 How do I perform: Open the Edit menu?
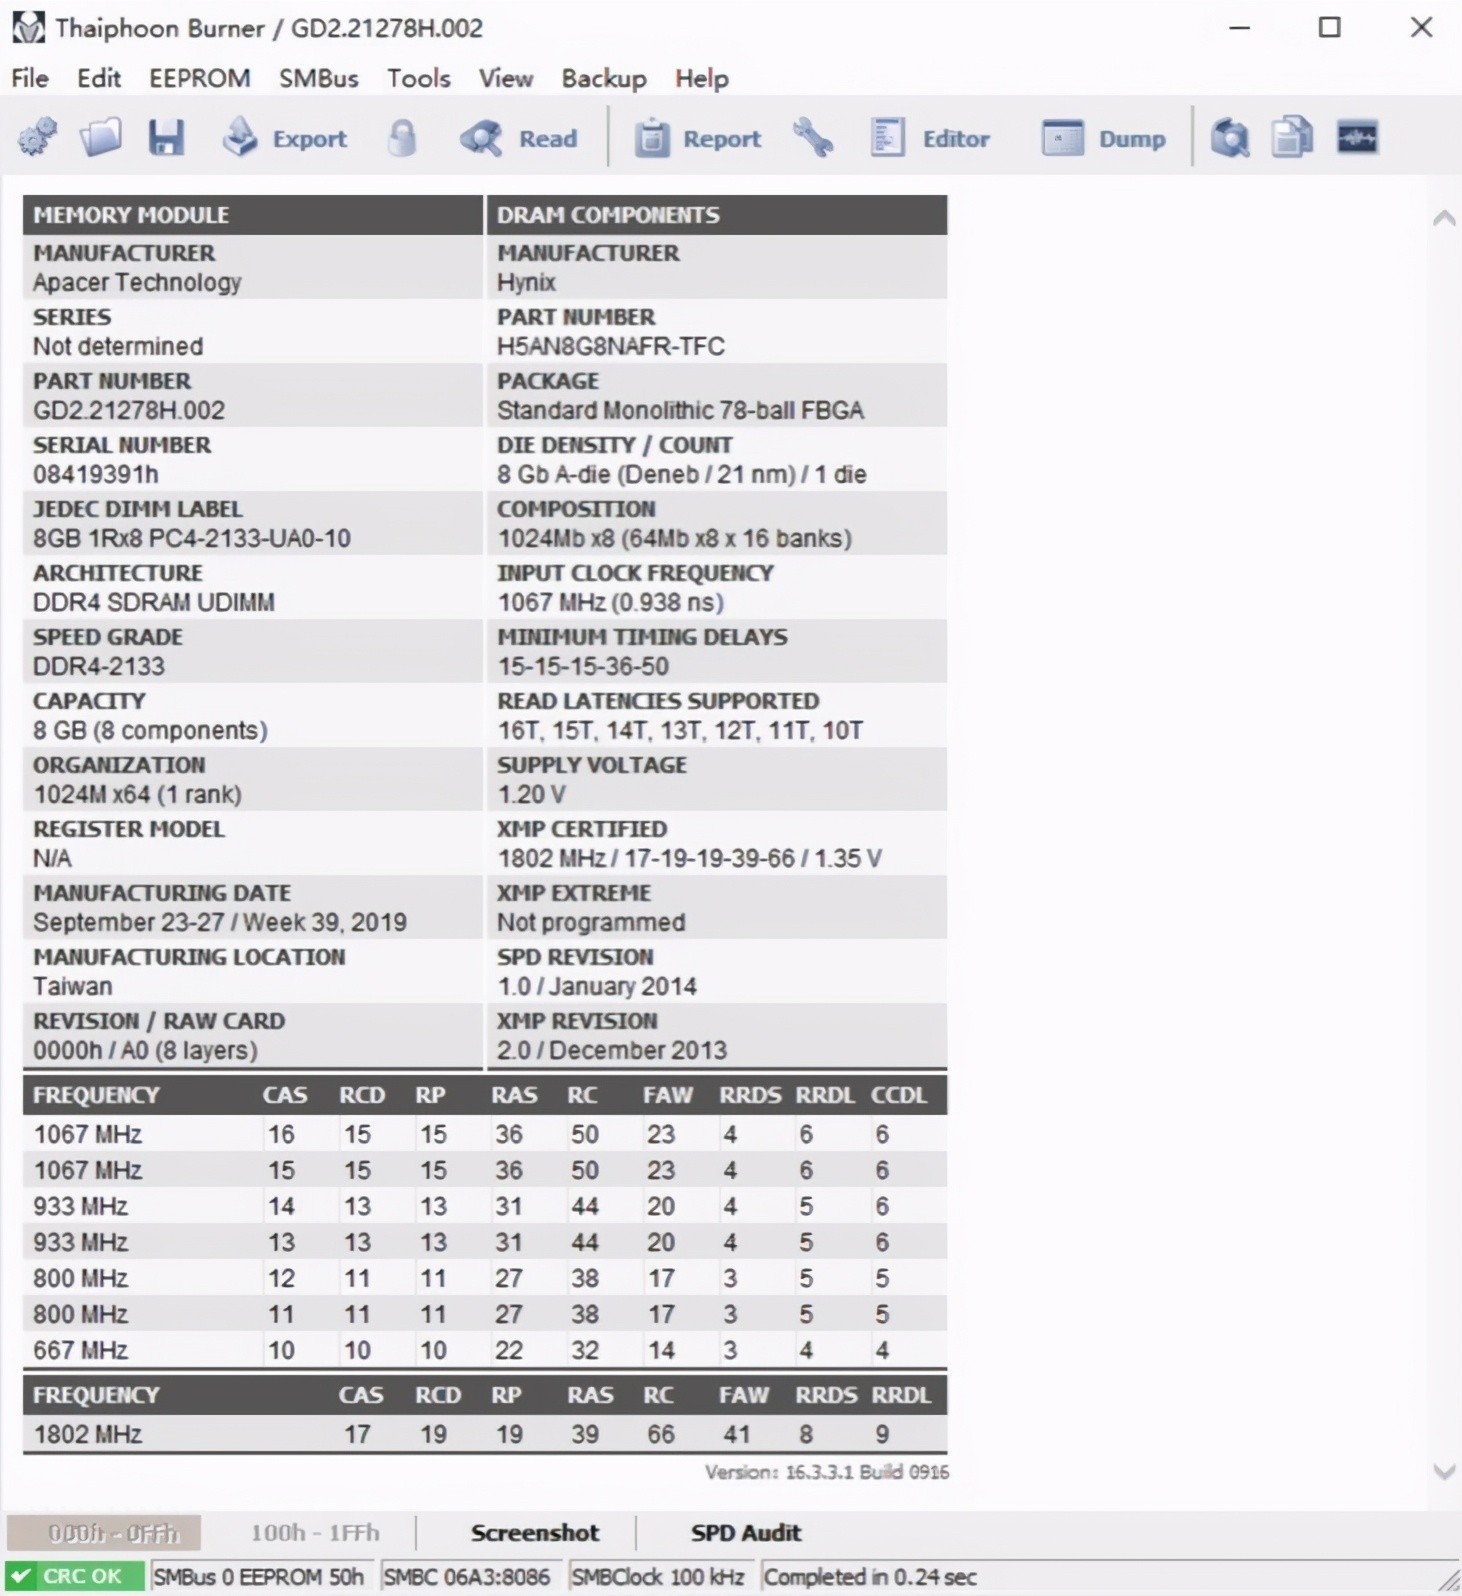click(x=99, y=78)
